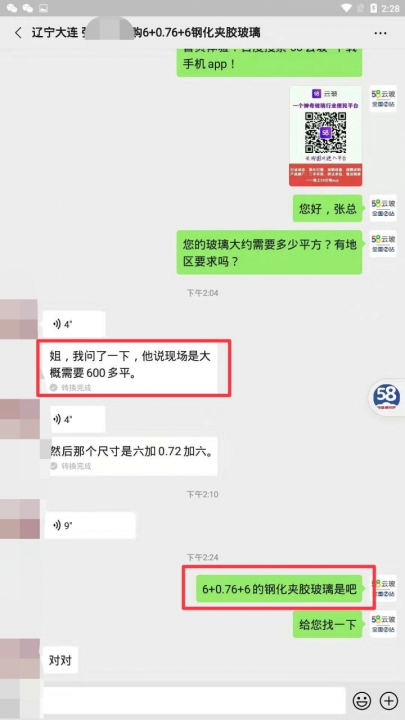Tap sender avatar beside 您好，张总 message
Image resolution: width=405 pixels, height=720 pixels.
pos(383,208)
